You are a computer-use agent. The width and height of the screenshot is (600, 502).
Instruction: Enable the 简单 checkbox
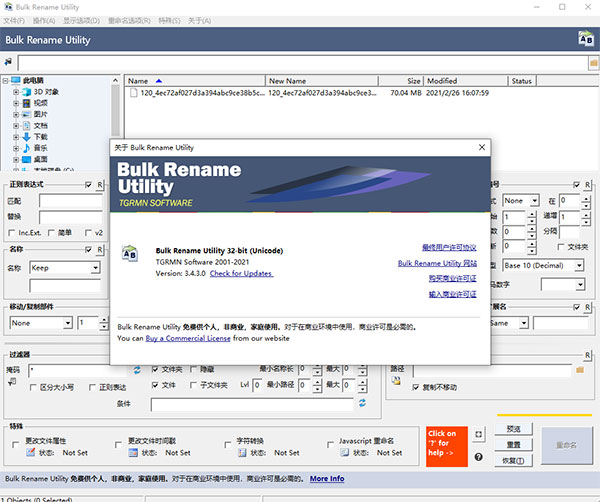(51, 233)
